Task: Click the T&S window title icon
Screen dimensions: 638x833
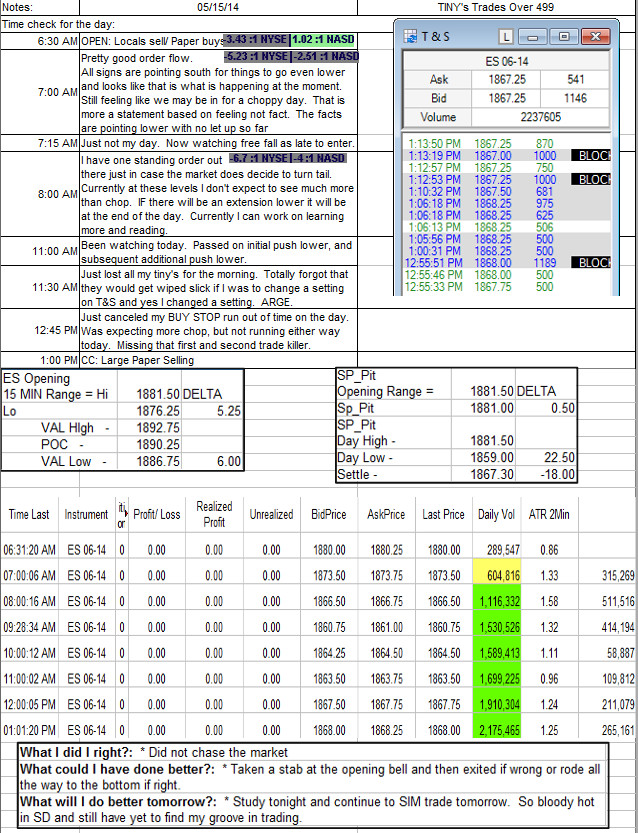Action: coord(411,37)
